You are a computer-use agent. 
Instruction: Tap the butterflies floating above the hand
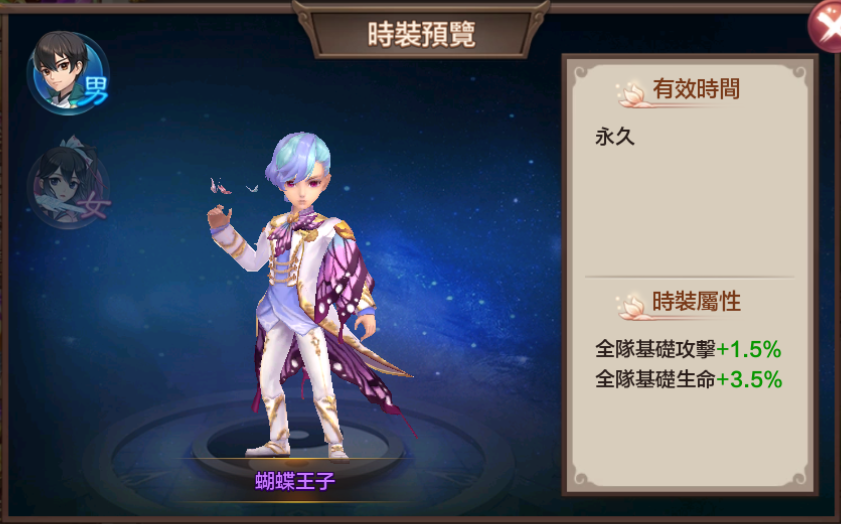234,186
